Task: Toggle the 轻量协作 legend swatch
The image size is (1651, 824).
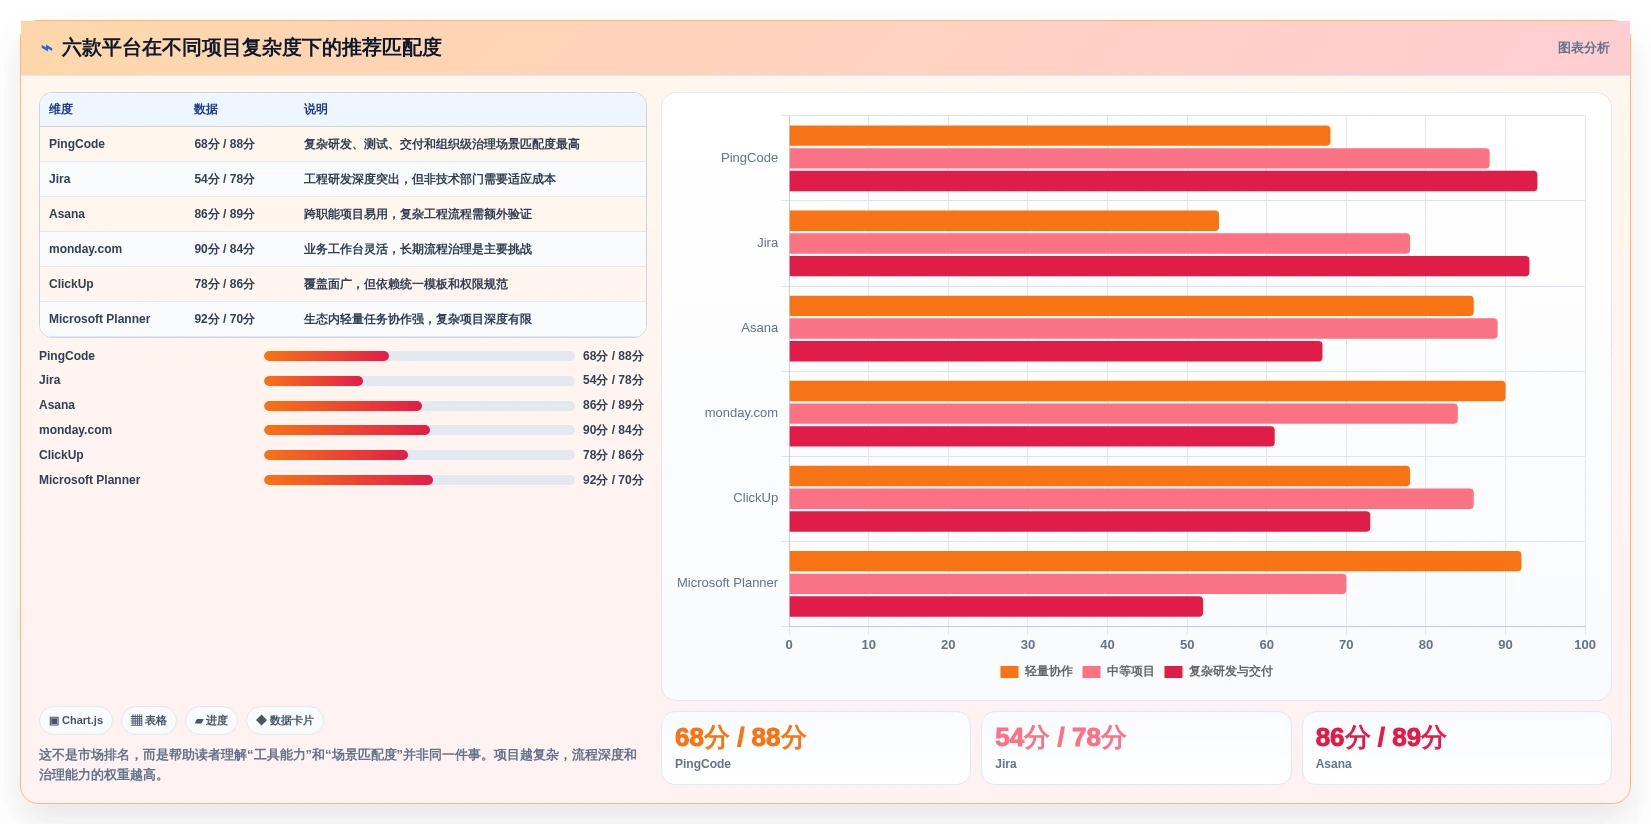Action: click(1009, 672)
